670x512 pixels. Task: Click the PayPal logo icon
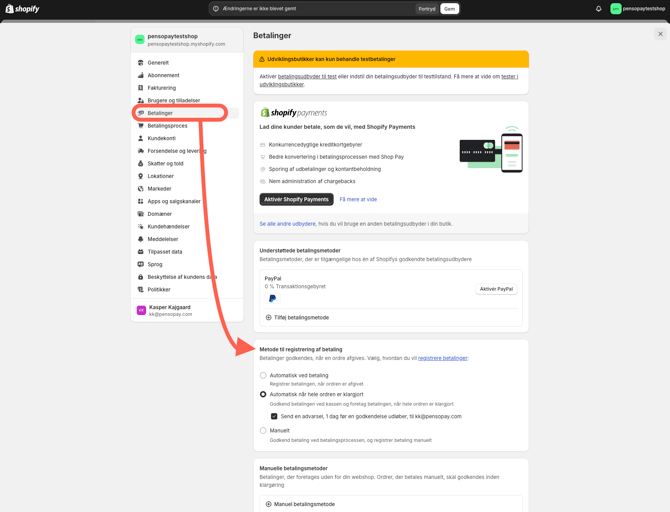pos(273,298)
